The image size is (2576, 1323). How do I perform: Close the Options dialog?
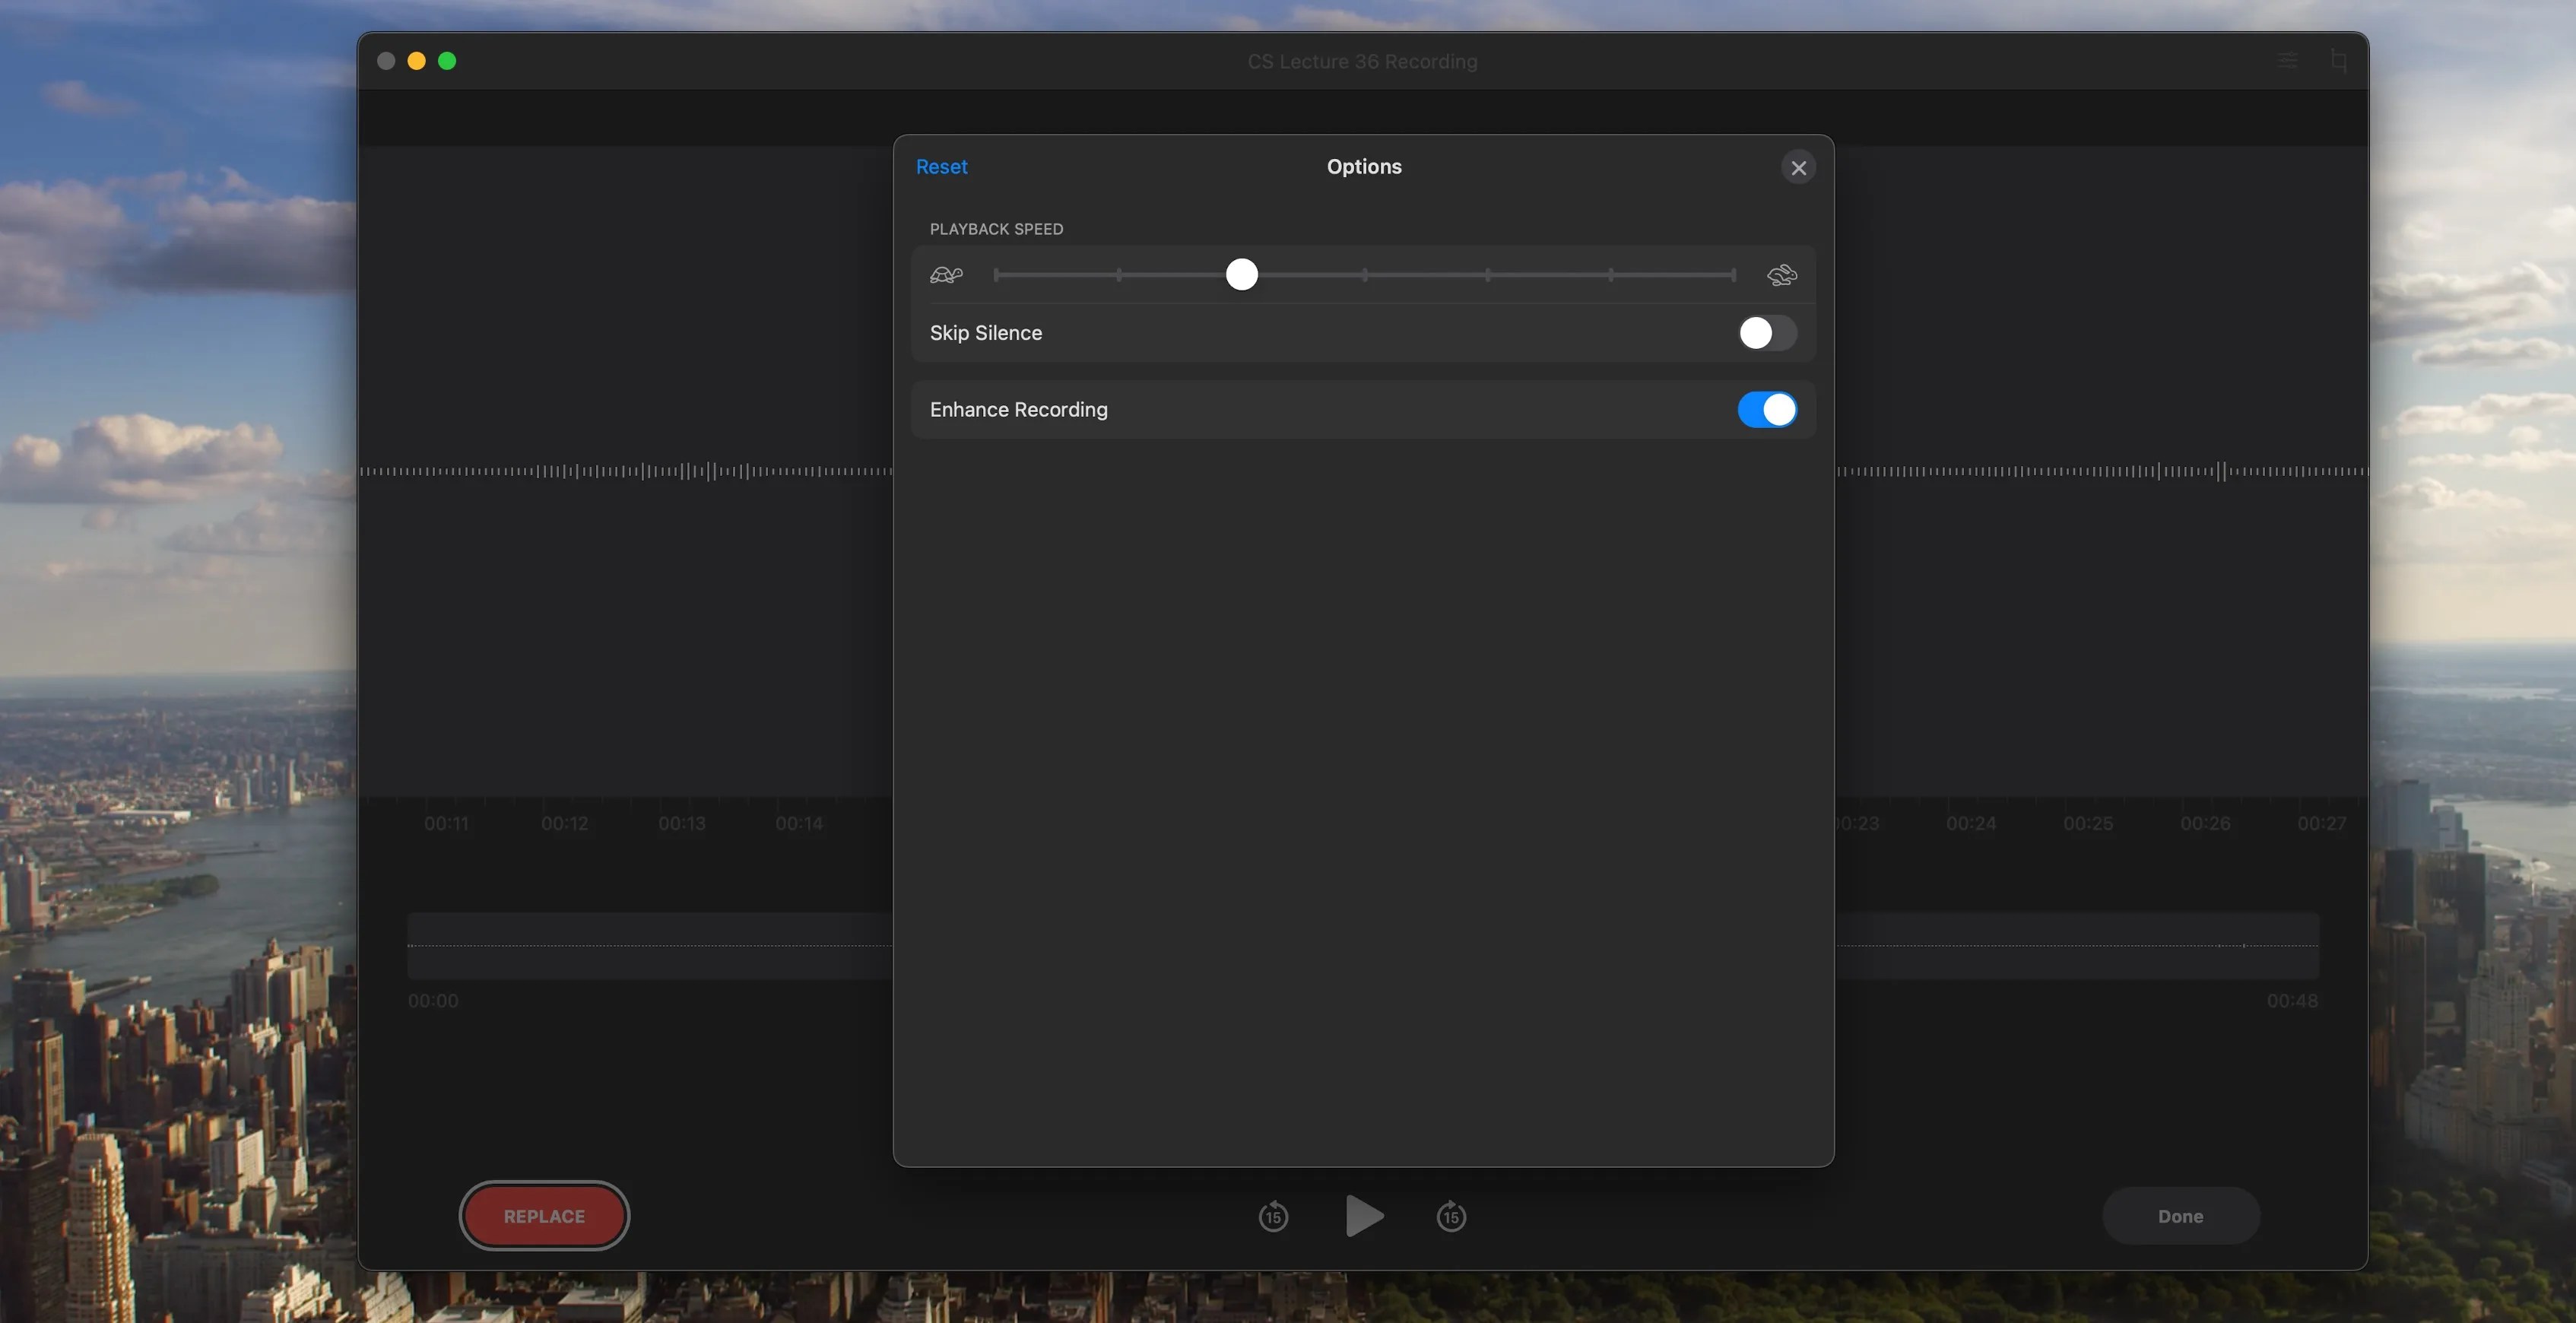1798,167
